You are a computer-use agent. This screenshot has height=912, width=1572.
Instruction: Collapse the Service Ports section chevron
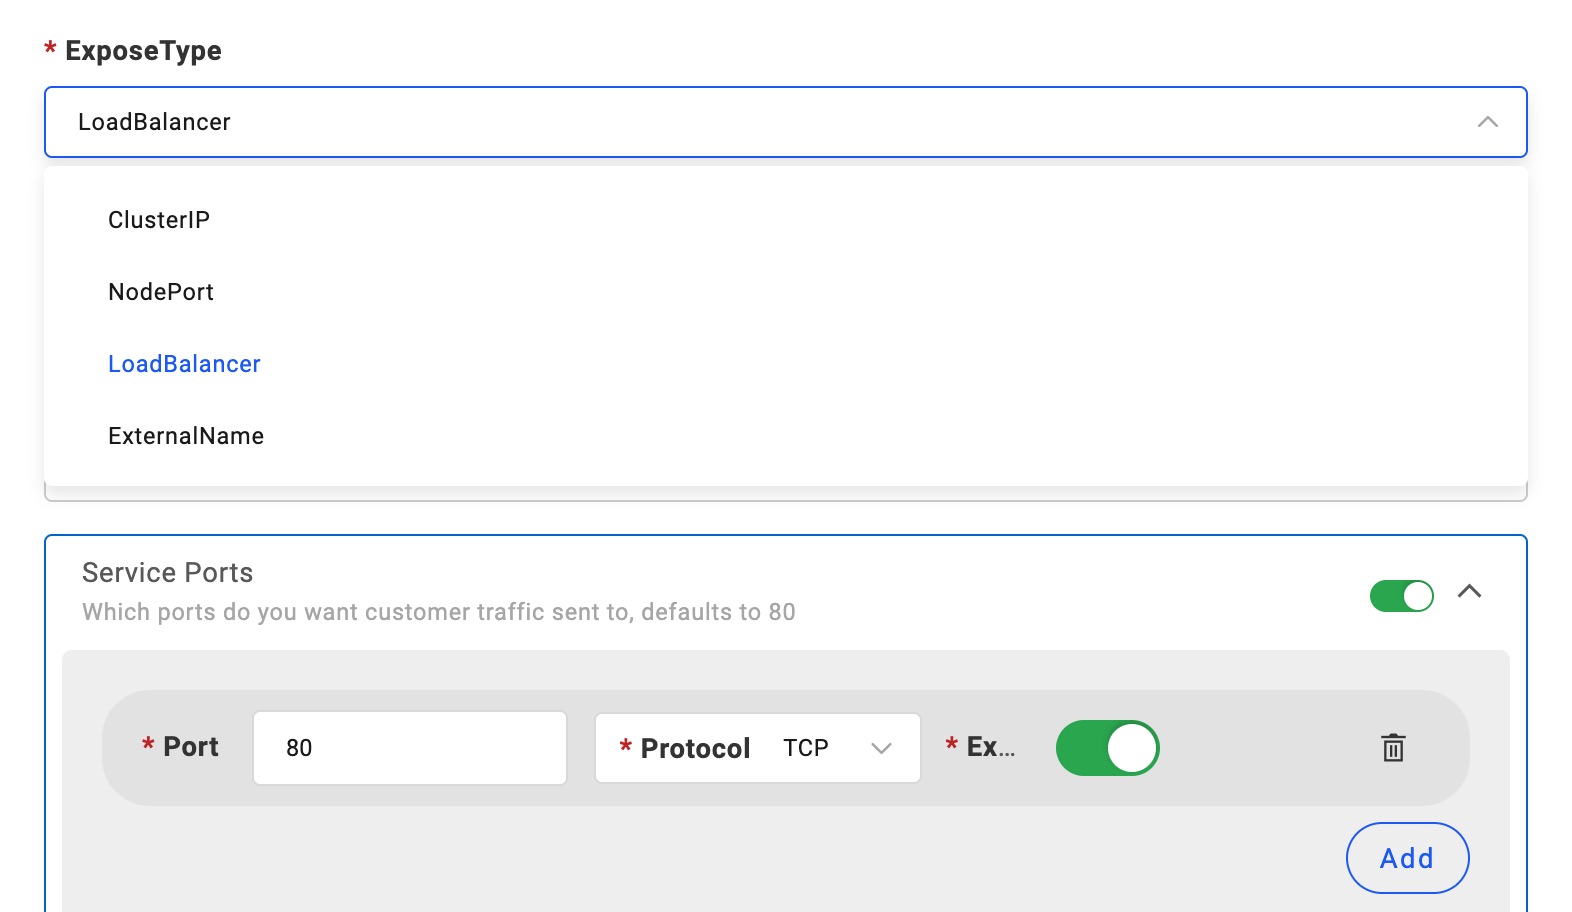(x=1469, y=592)
